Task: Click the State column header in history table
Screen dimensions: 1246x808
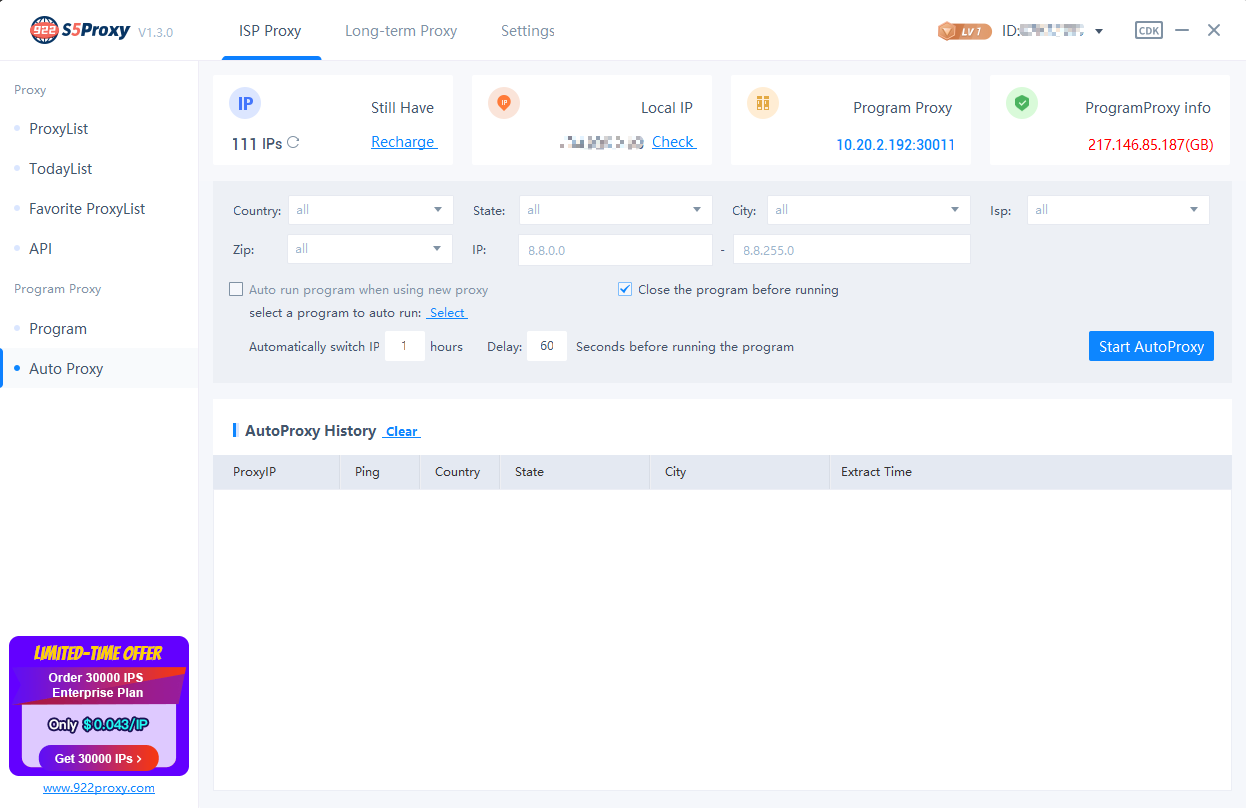Action: 574,472
